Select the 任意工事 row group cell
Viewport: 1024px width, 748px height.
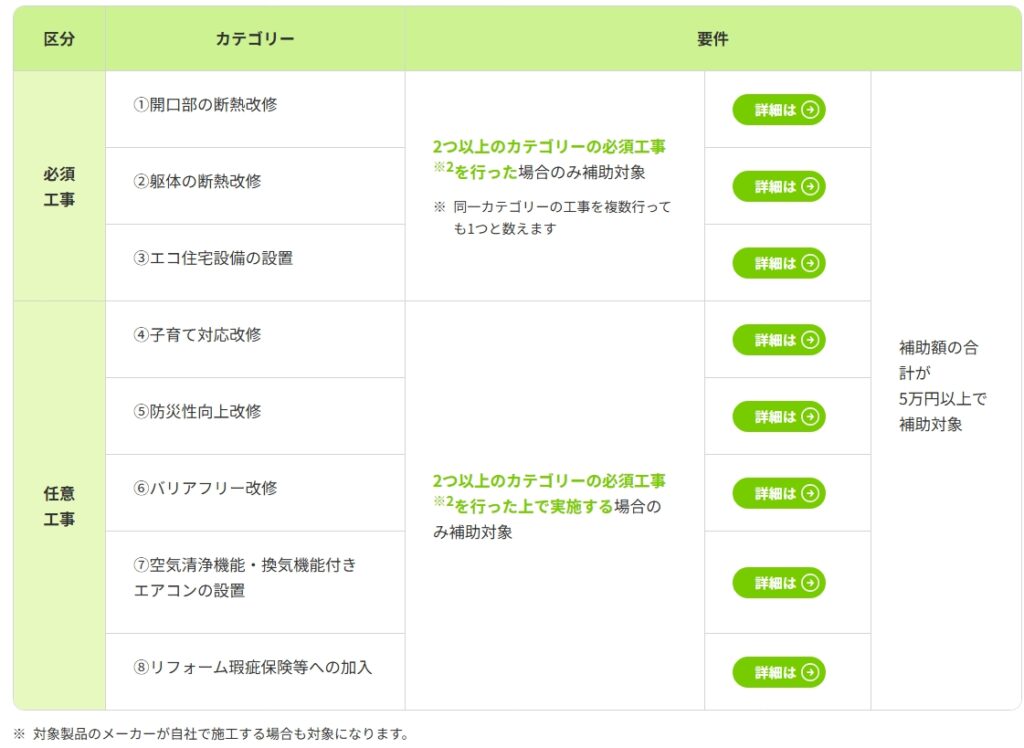[x=59, y=506]
